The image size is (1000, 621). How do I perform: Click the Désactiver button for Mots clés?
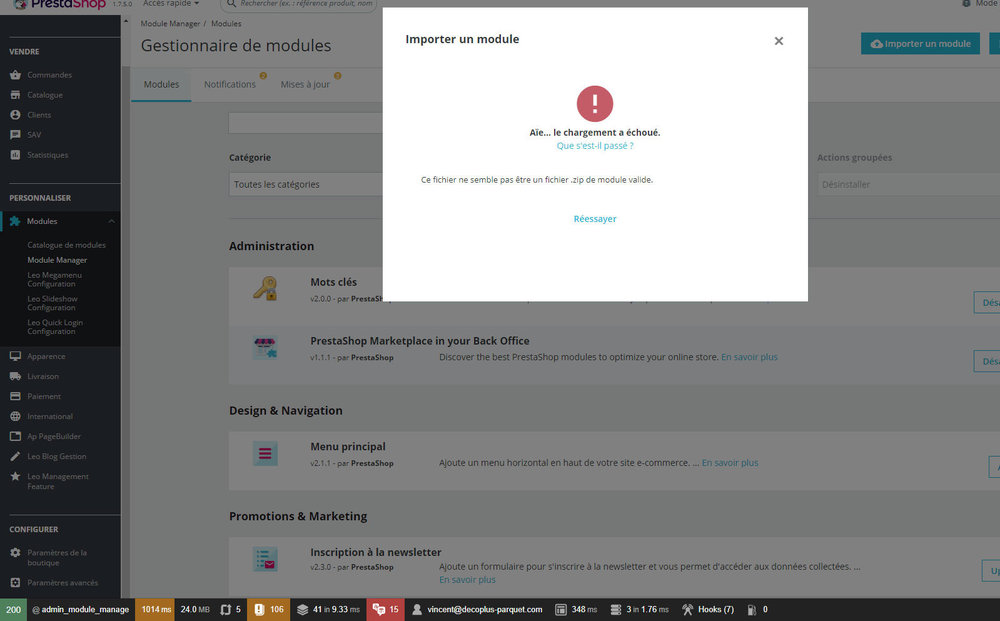(987, 302)
